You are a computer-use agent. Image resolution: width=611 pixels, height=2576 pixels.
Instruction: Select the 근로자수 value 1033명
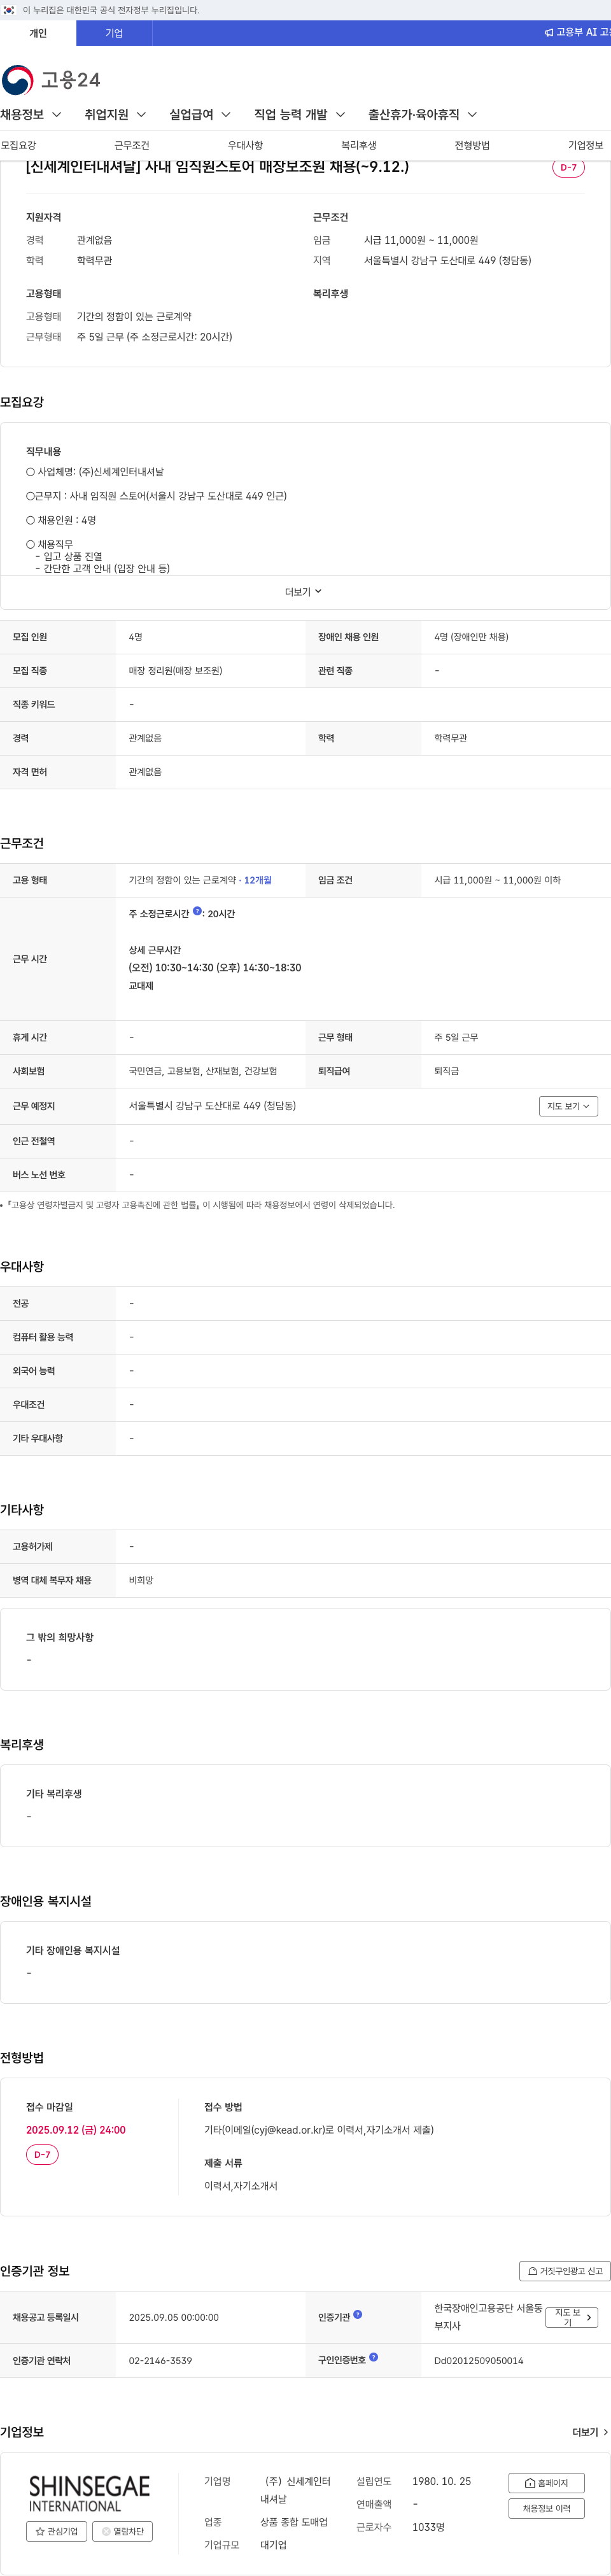[428, 2527]
